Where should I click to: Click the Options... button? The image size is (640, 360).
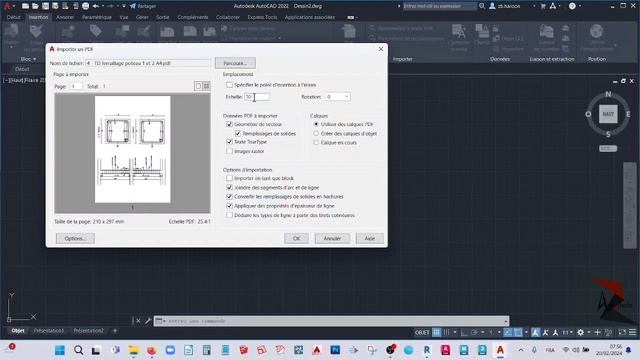point(75,238)
